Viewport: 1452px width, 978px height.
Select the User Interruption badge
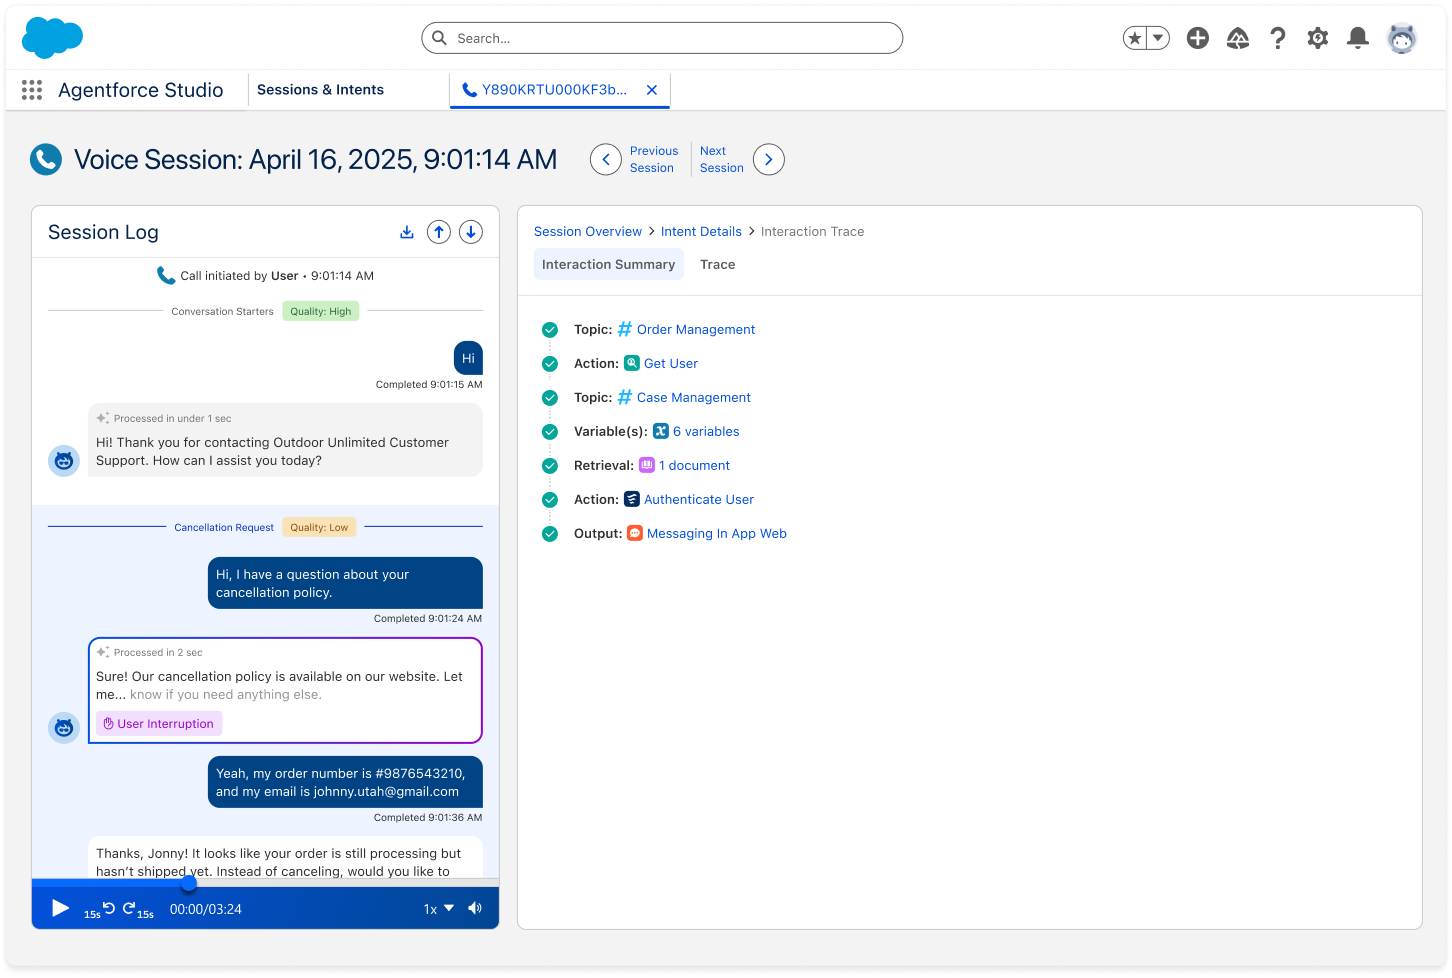[159, 723]
